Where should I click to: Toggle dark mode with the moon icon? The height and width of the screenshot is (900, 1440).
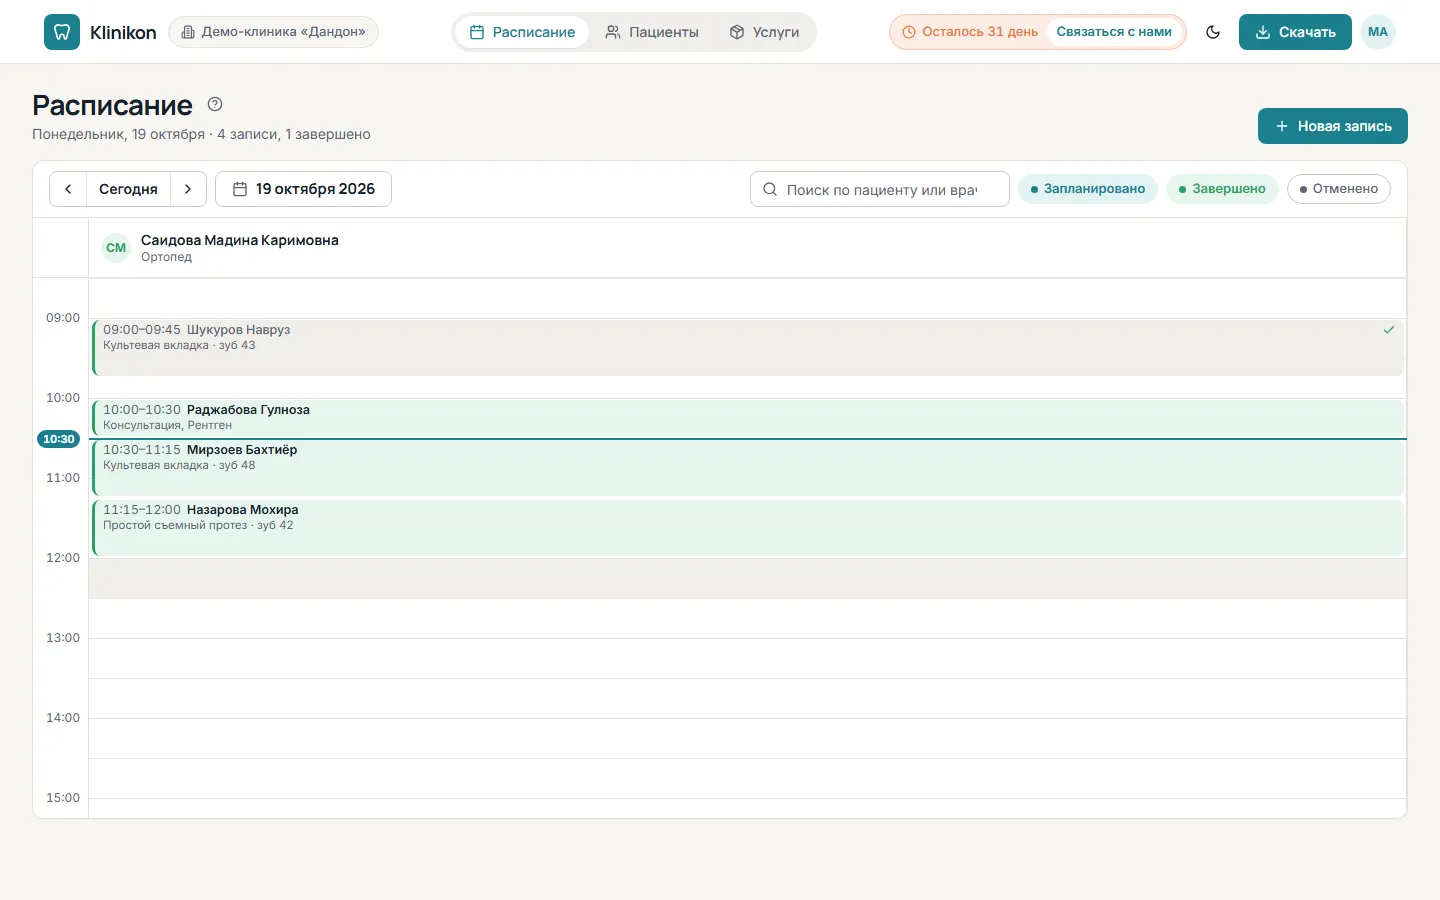click(x=1213, y=32)
